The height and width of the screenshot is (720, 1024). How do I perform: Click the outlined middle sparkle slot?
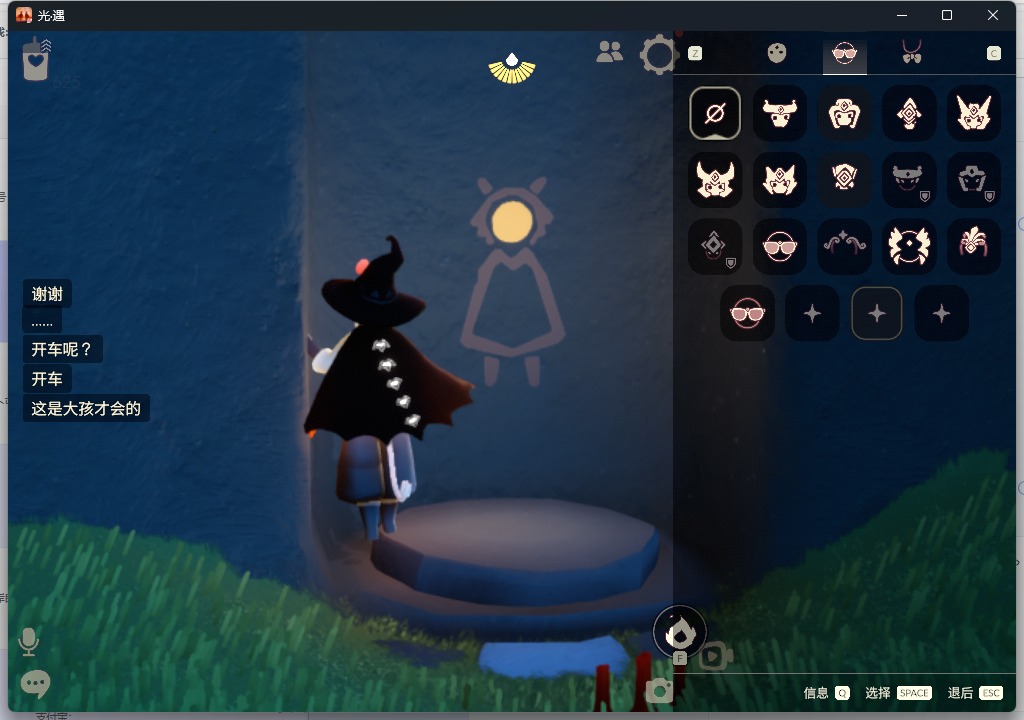[876, 314]
